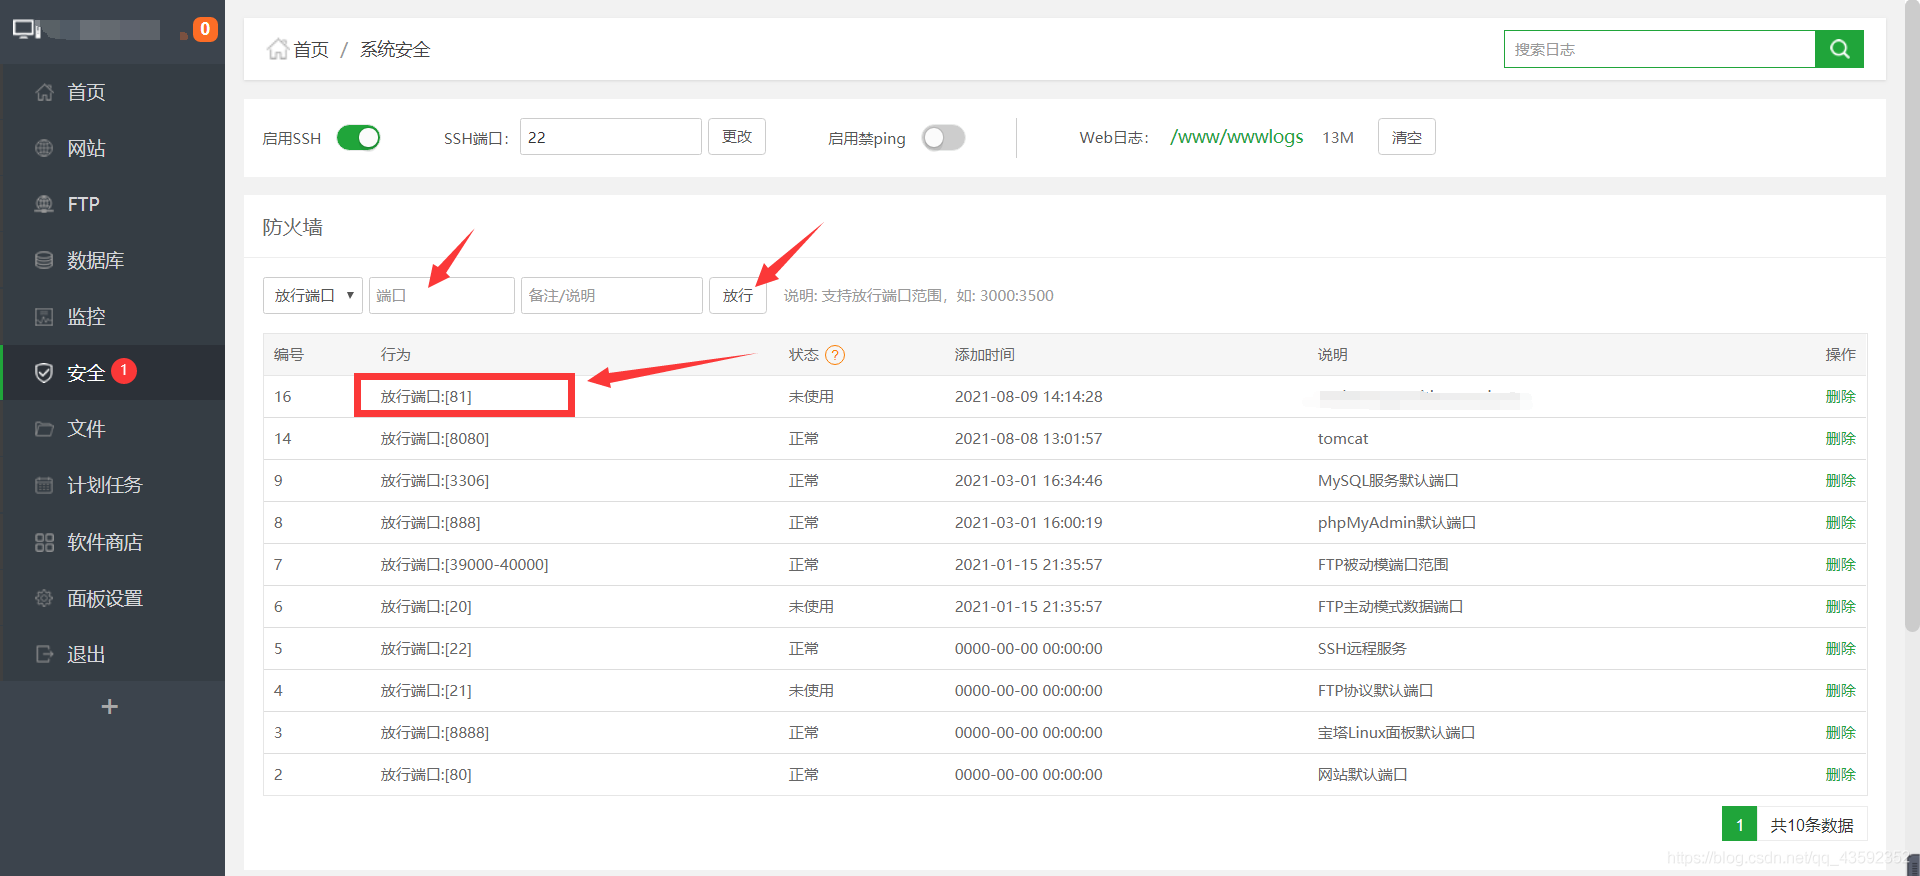The image size is (1920, 876).
Task: Click the home icon in the breadcrumb
Action: tap(277, 49)
